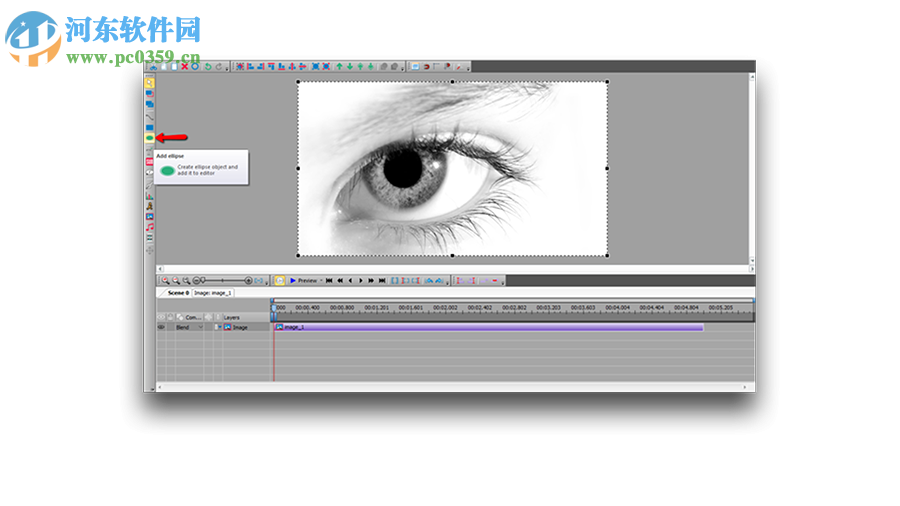This screenshot has height=506, width=900.
Task: Click the canvas horizontal scrollbar left arrow
Action: (x=160, y=268)
